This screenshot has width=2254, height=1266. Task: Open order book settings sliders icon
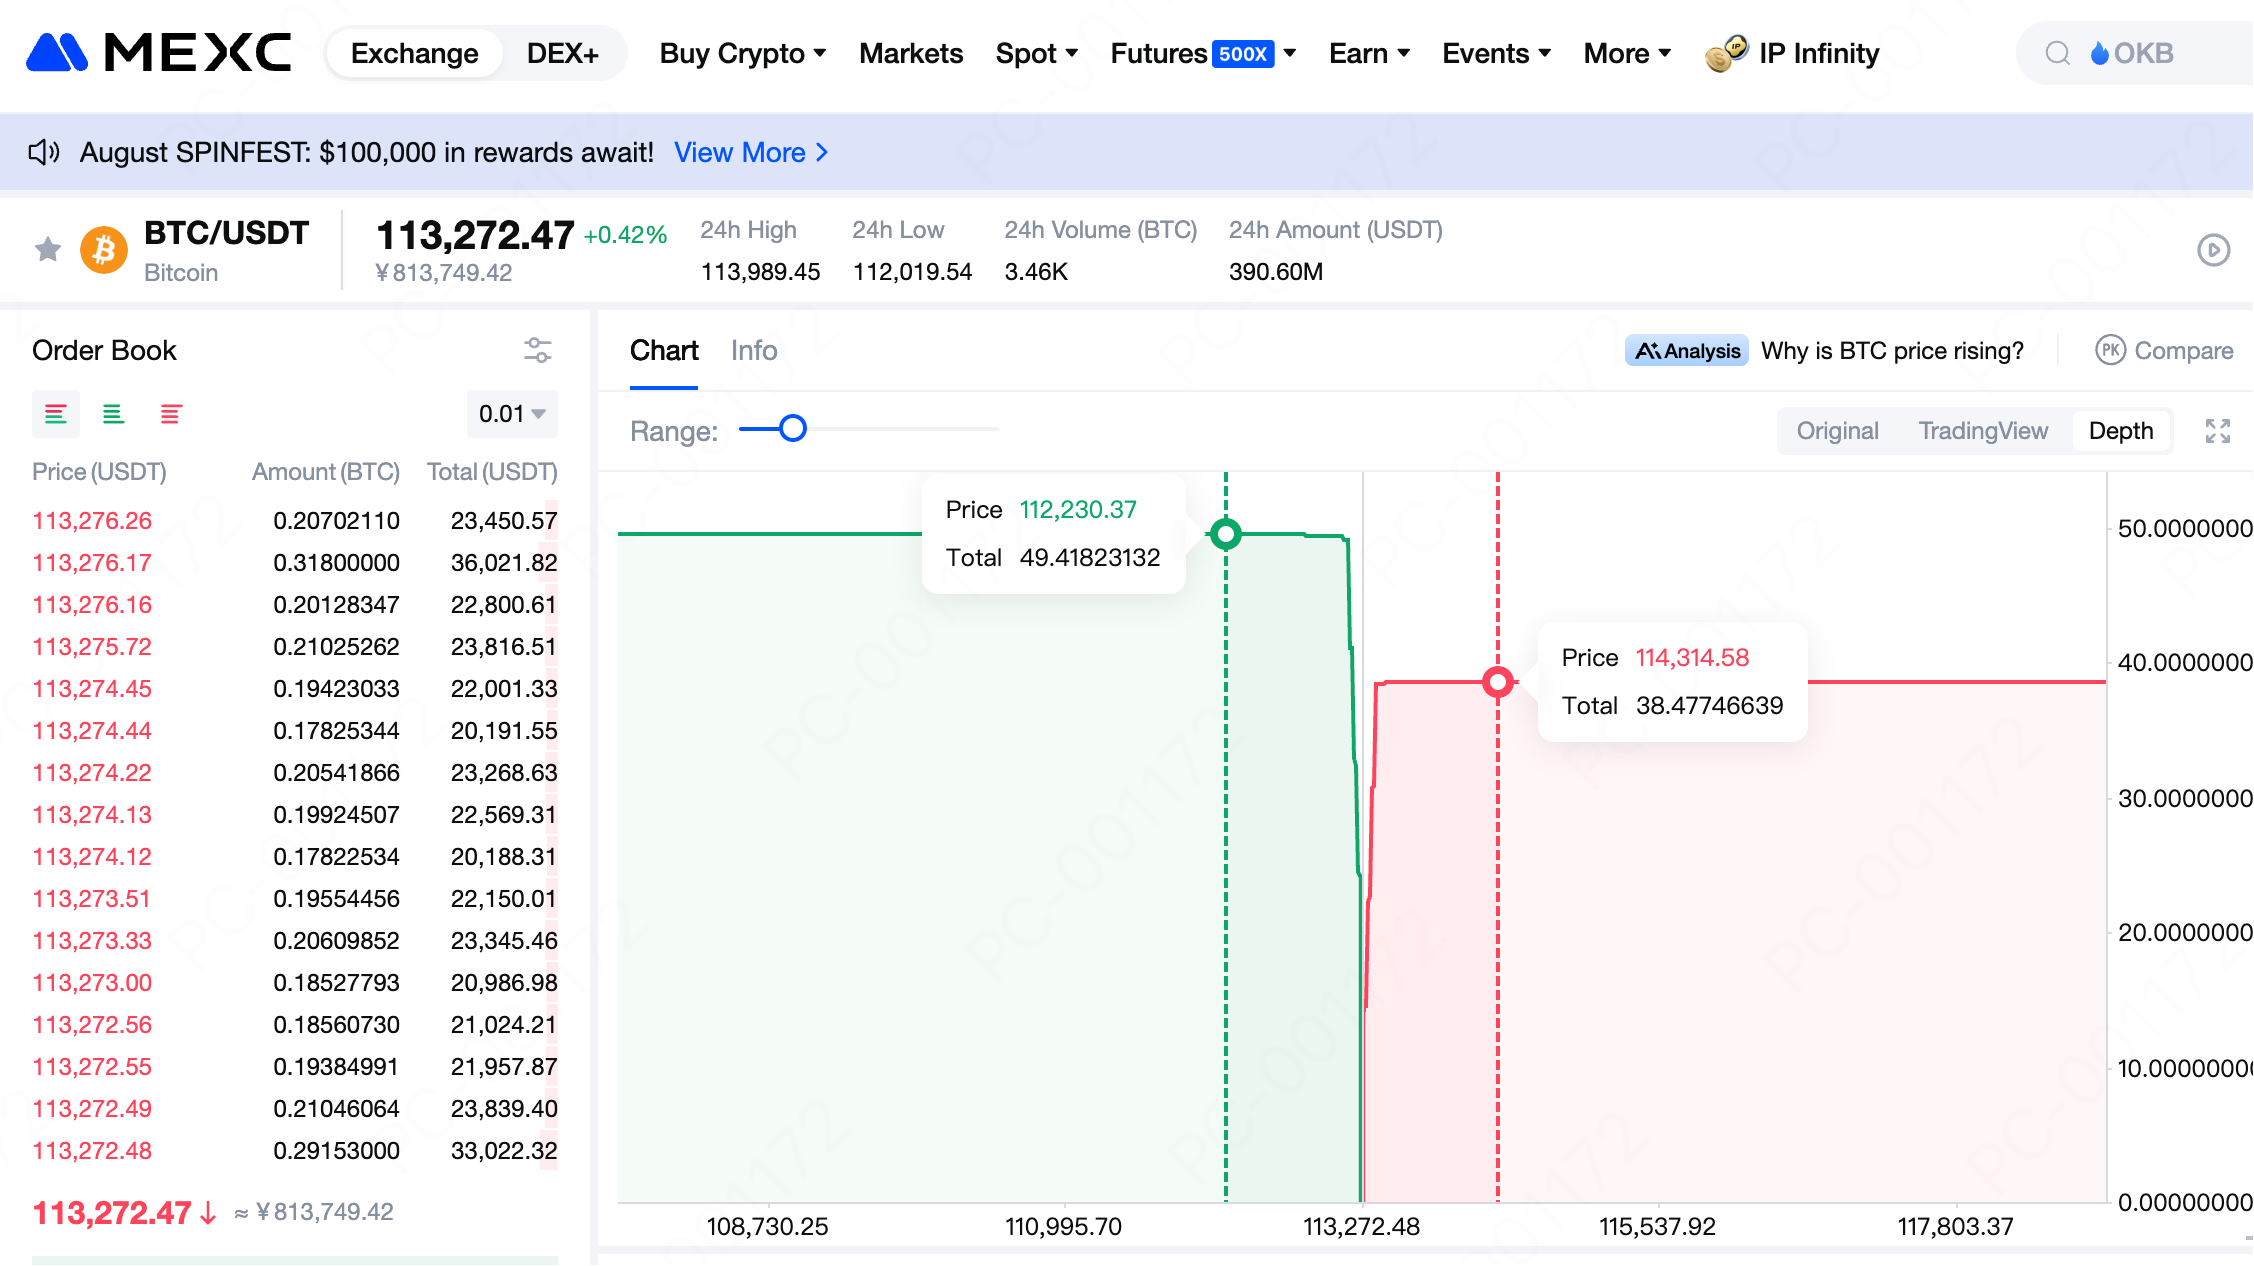pyautogui.click(x=537, y=350)
